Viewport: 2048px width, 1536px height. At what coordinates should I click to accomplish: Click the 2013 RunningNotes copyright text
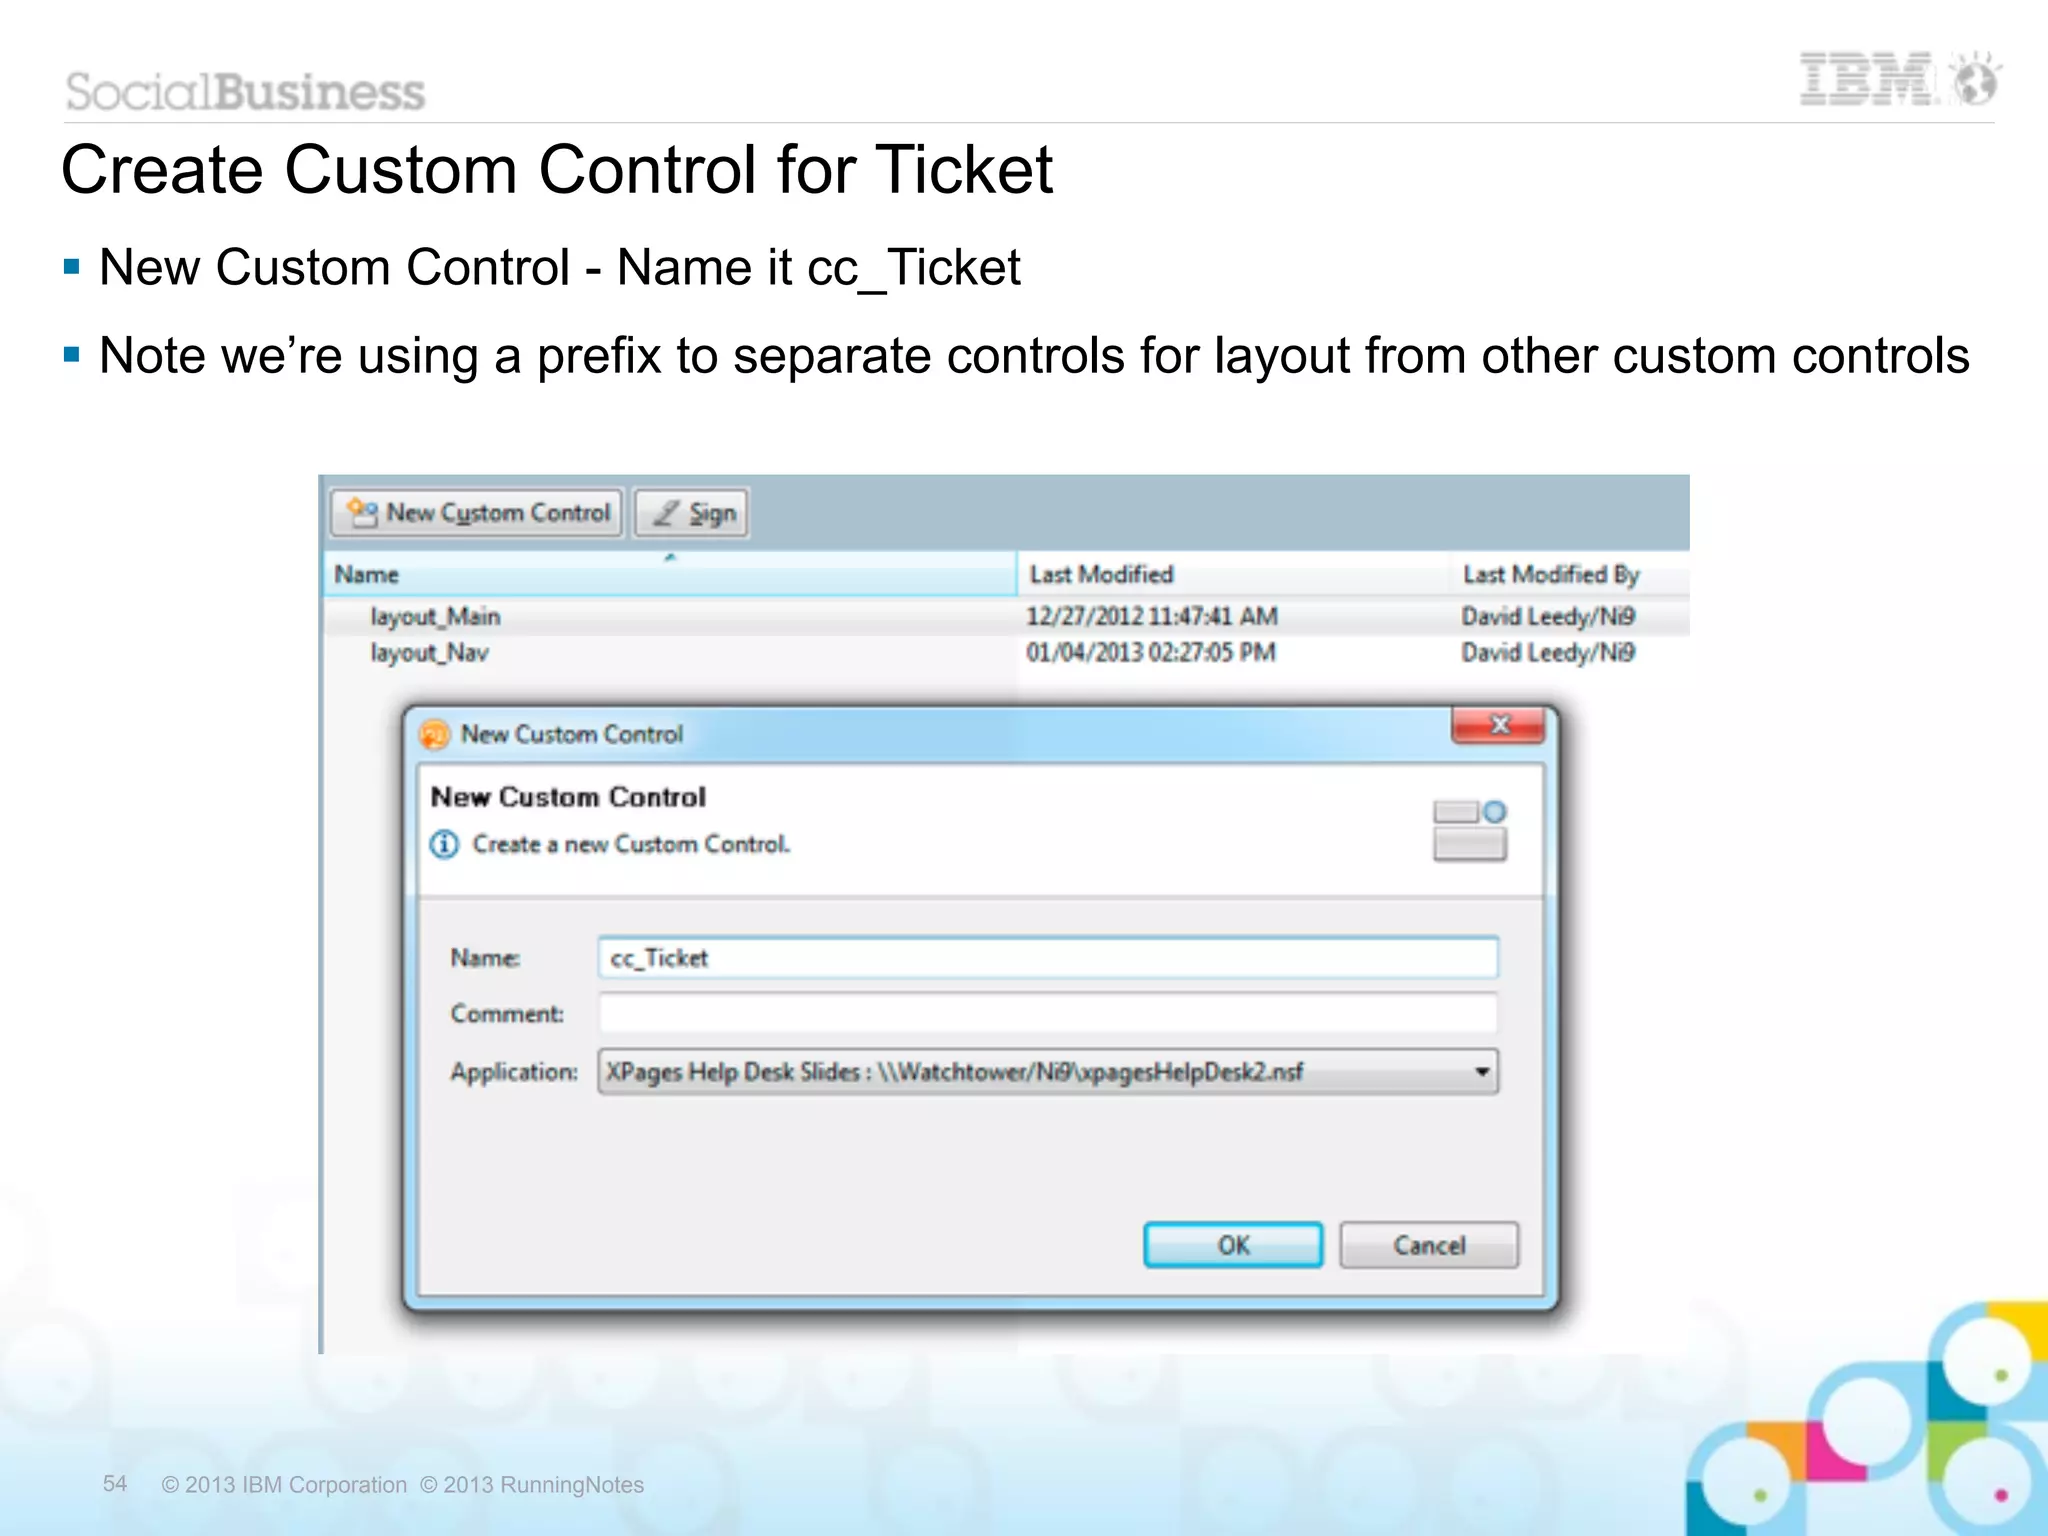click(532, 1485)
